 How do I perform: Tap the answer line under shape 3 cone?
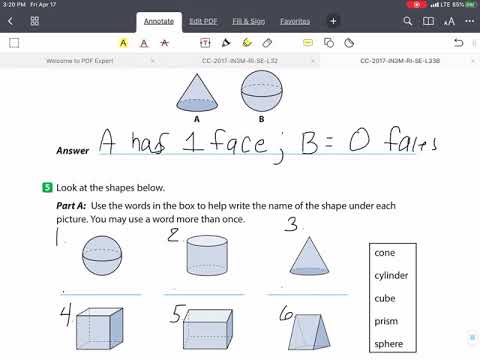pyautogui.click(x=307, y=294)
